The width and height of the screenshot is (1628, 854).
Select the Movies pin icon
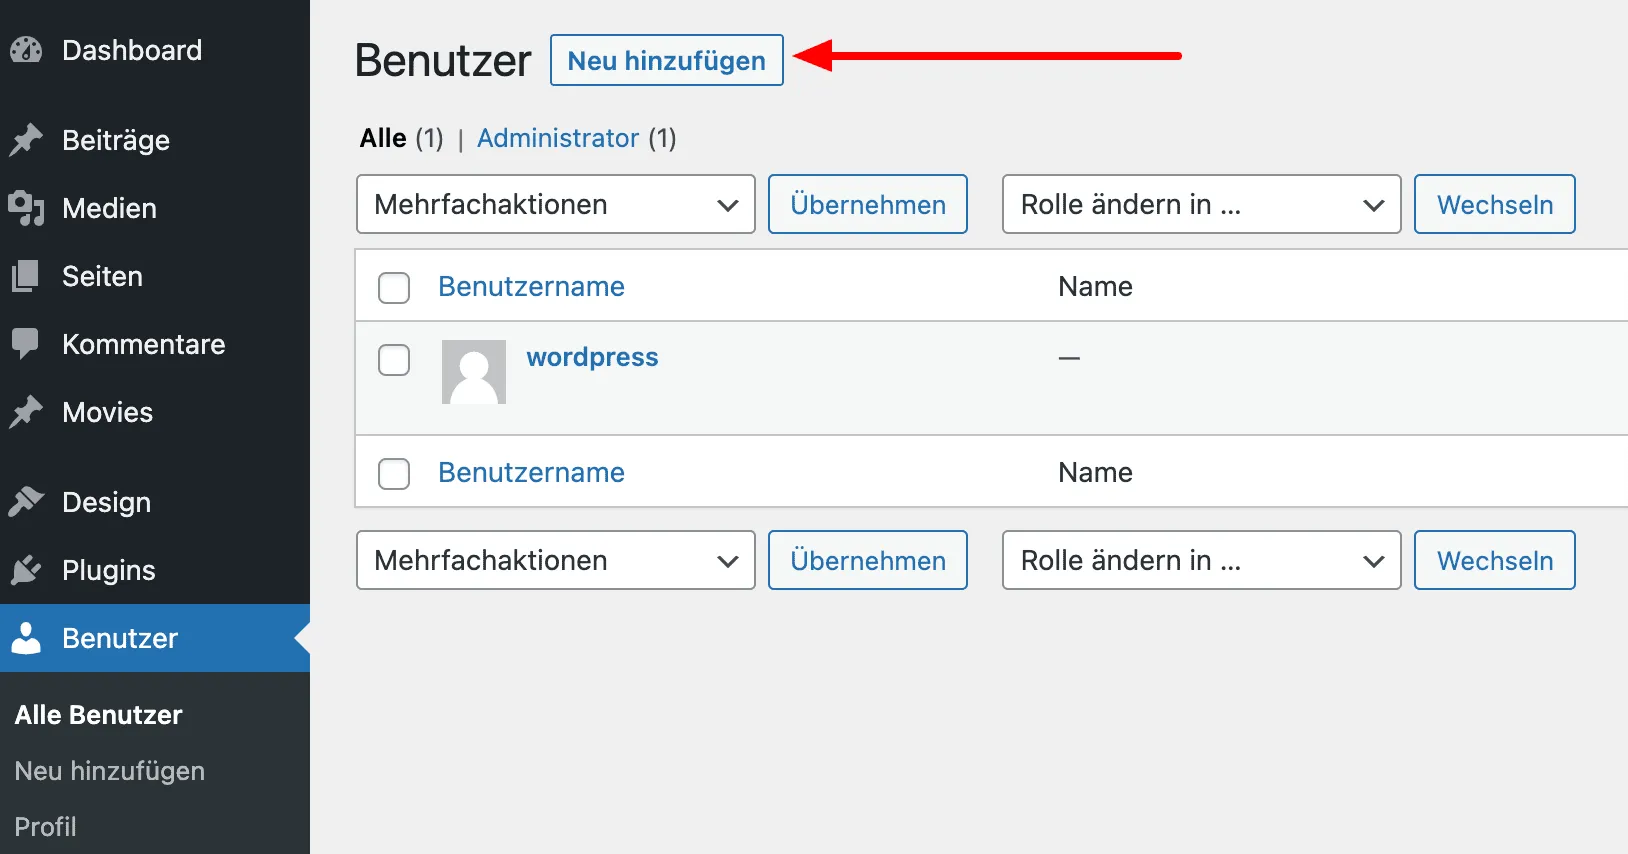coord(27,412)
